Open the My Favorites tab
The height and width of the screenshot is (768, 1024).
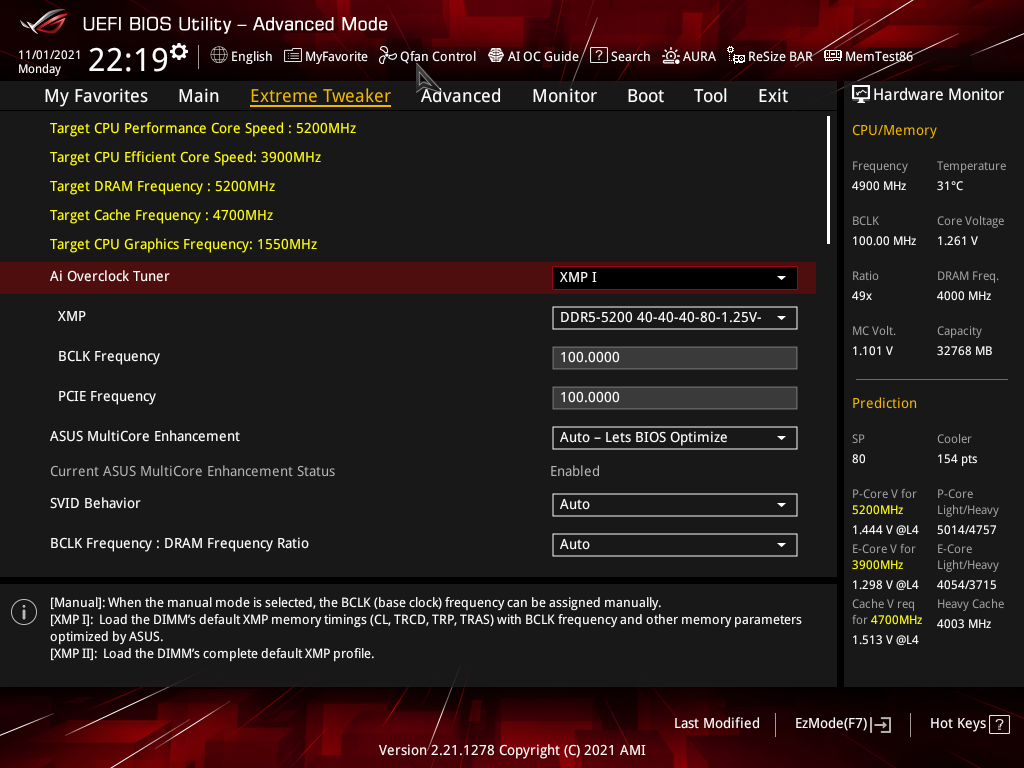point(96,96)
